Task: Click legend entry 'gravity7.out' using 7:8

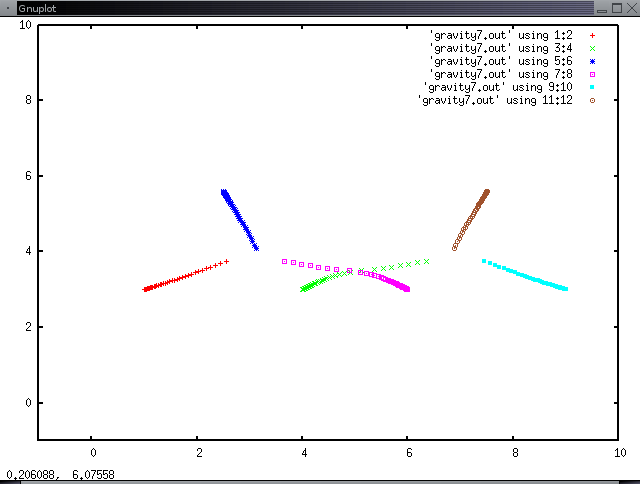Action: (501, 75)
